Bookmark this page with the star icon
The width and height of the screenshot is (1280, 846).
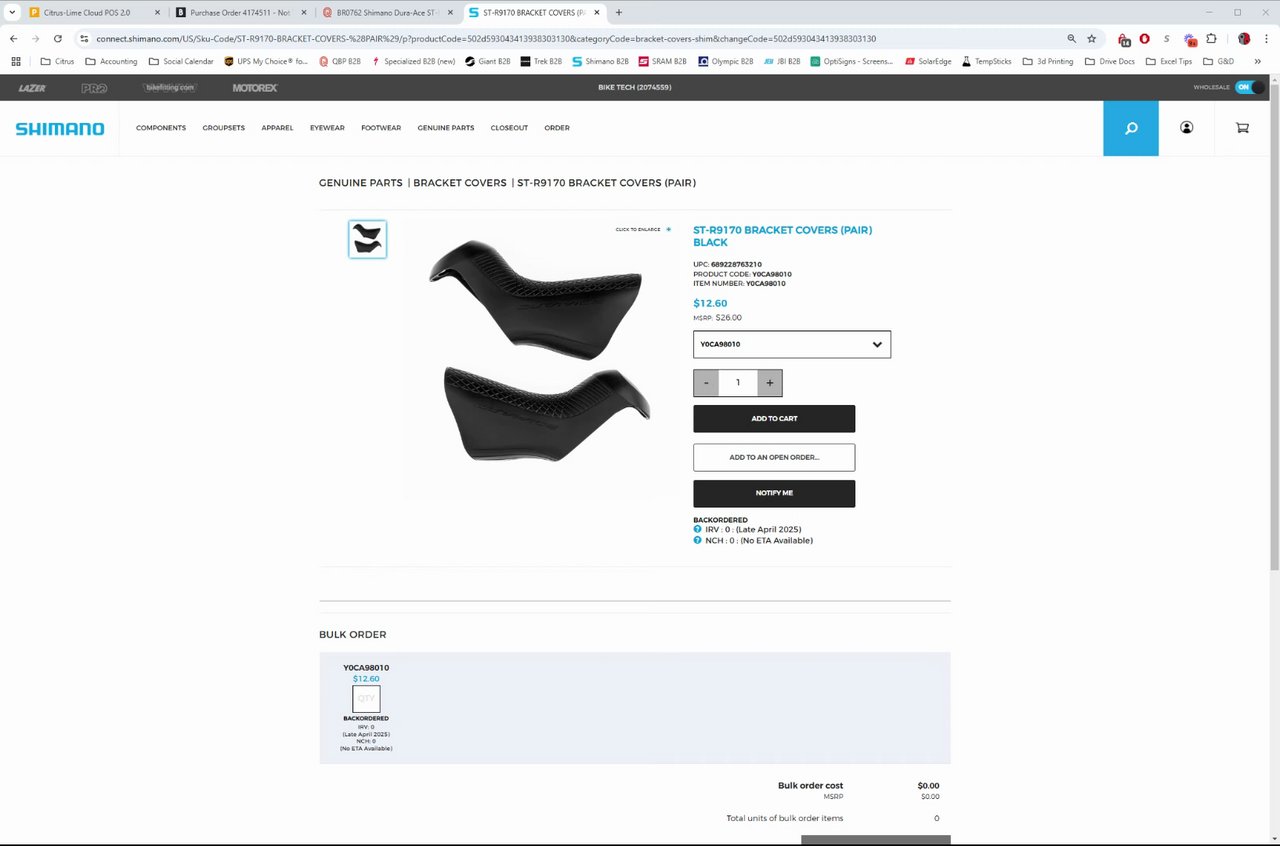[1092, 38]
